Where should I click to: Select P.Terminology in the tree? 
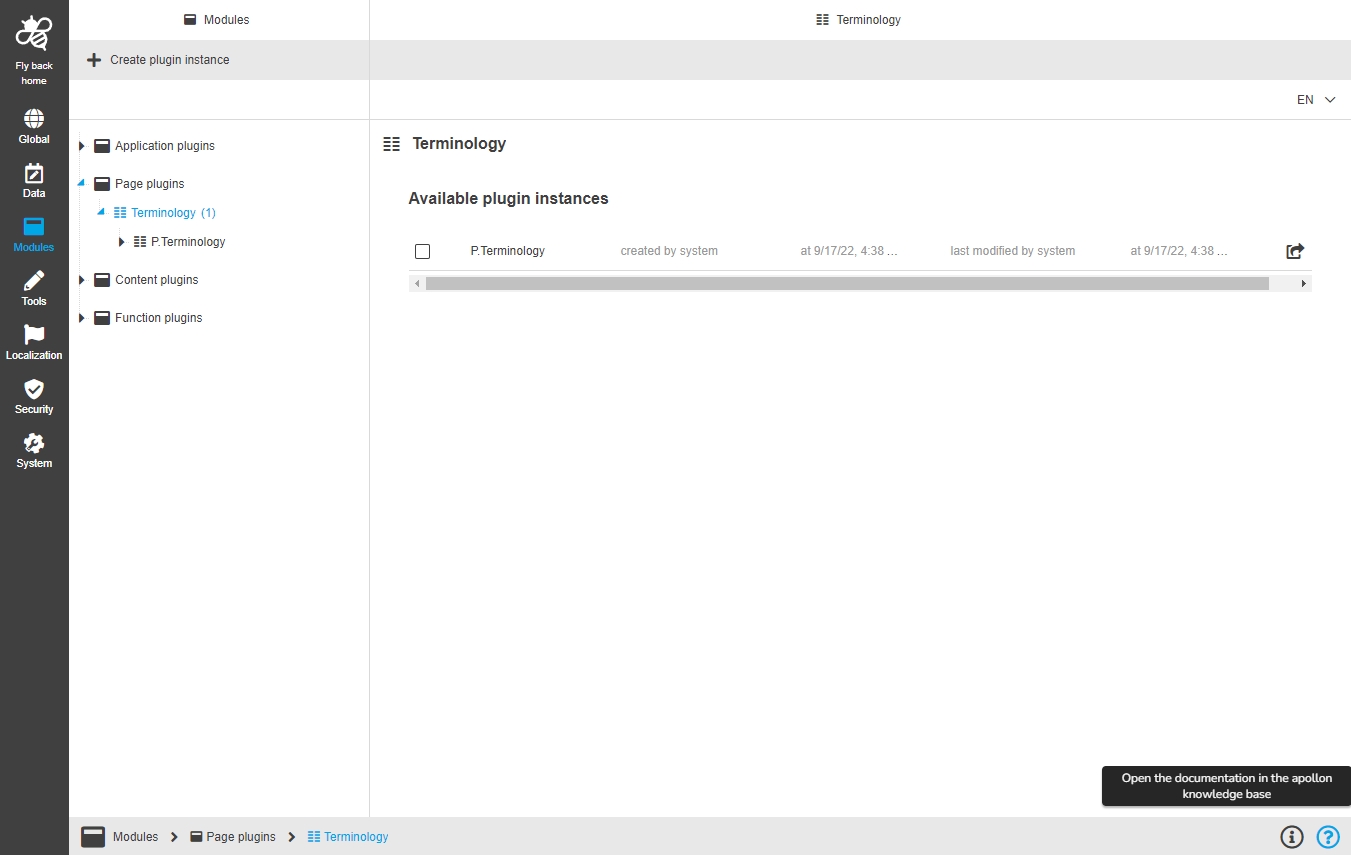188,242
